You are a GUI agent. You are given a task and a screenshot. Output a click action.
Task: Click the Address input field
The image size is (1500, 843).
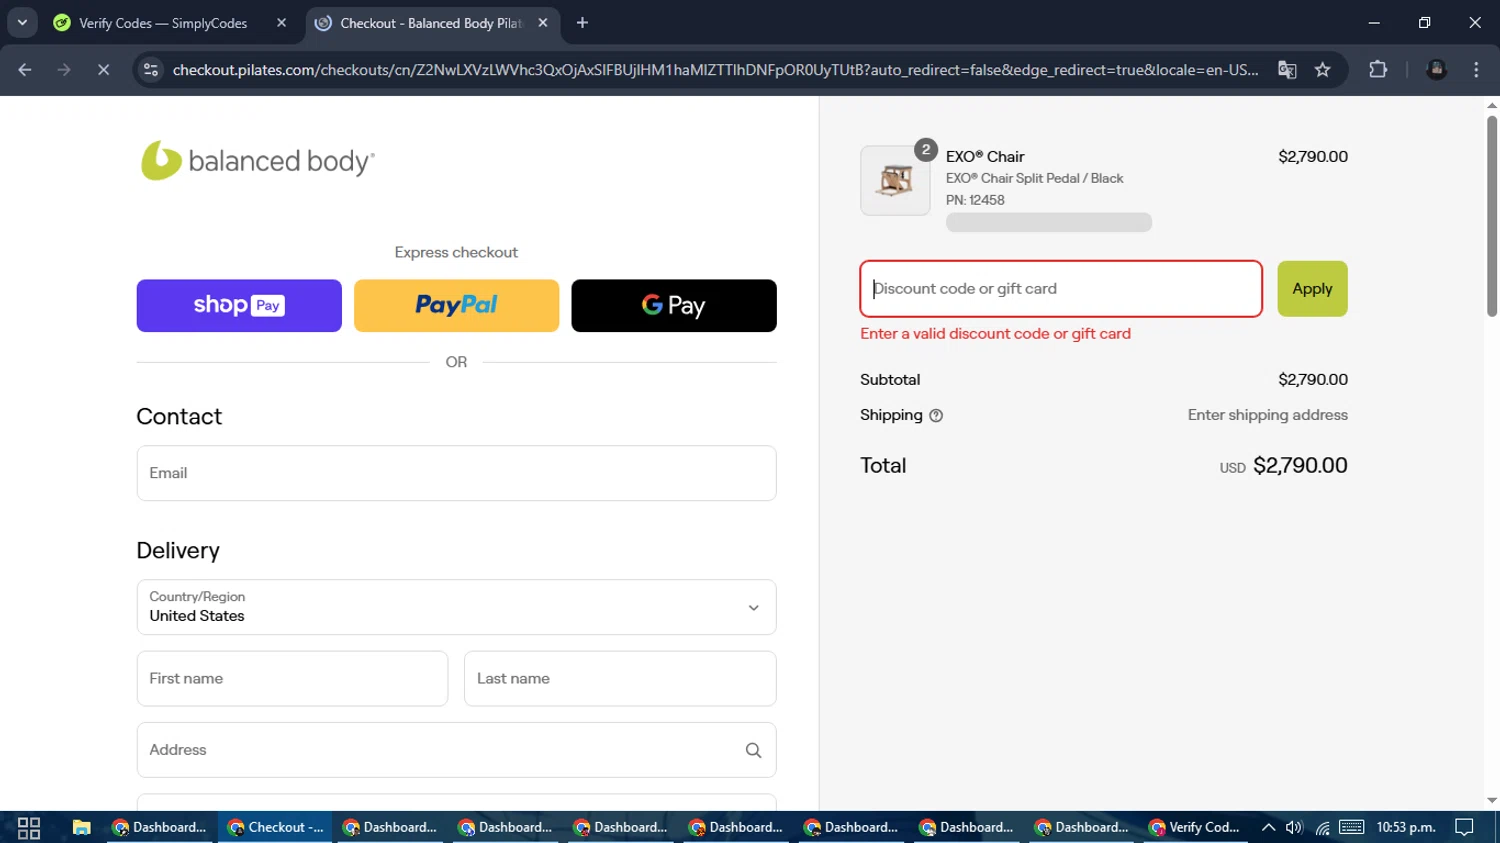[x=456, y=750]
